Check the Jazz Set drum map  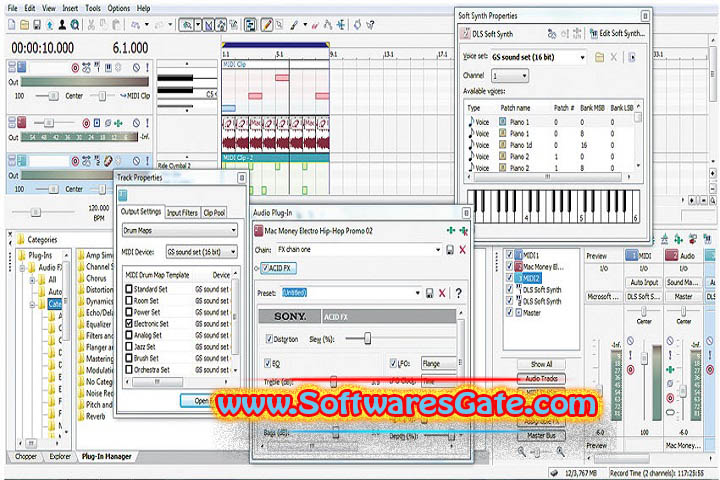pos(129,346)
